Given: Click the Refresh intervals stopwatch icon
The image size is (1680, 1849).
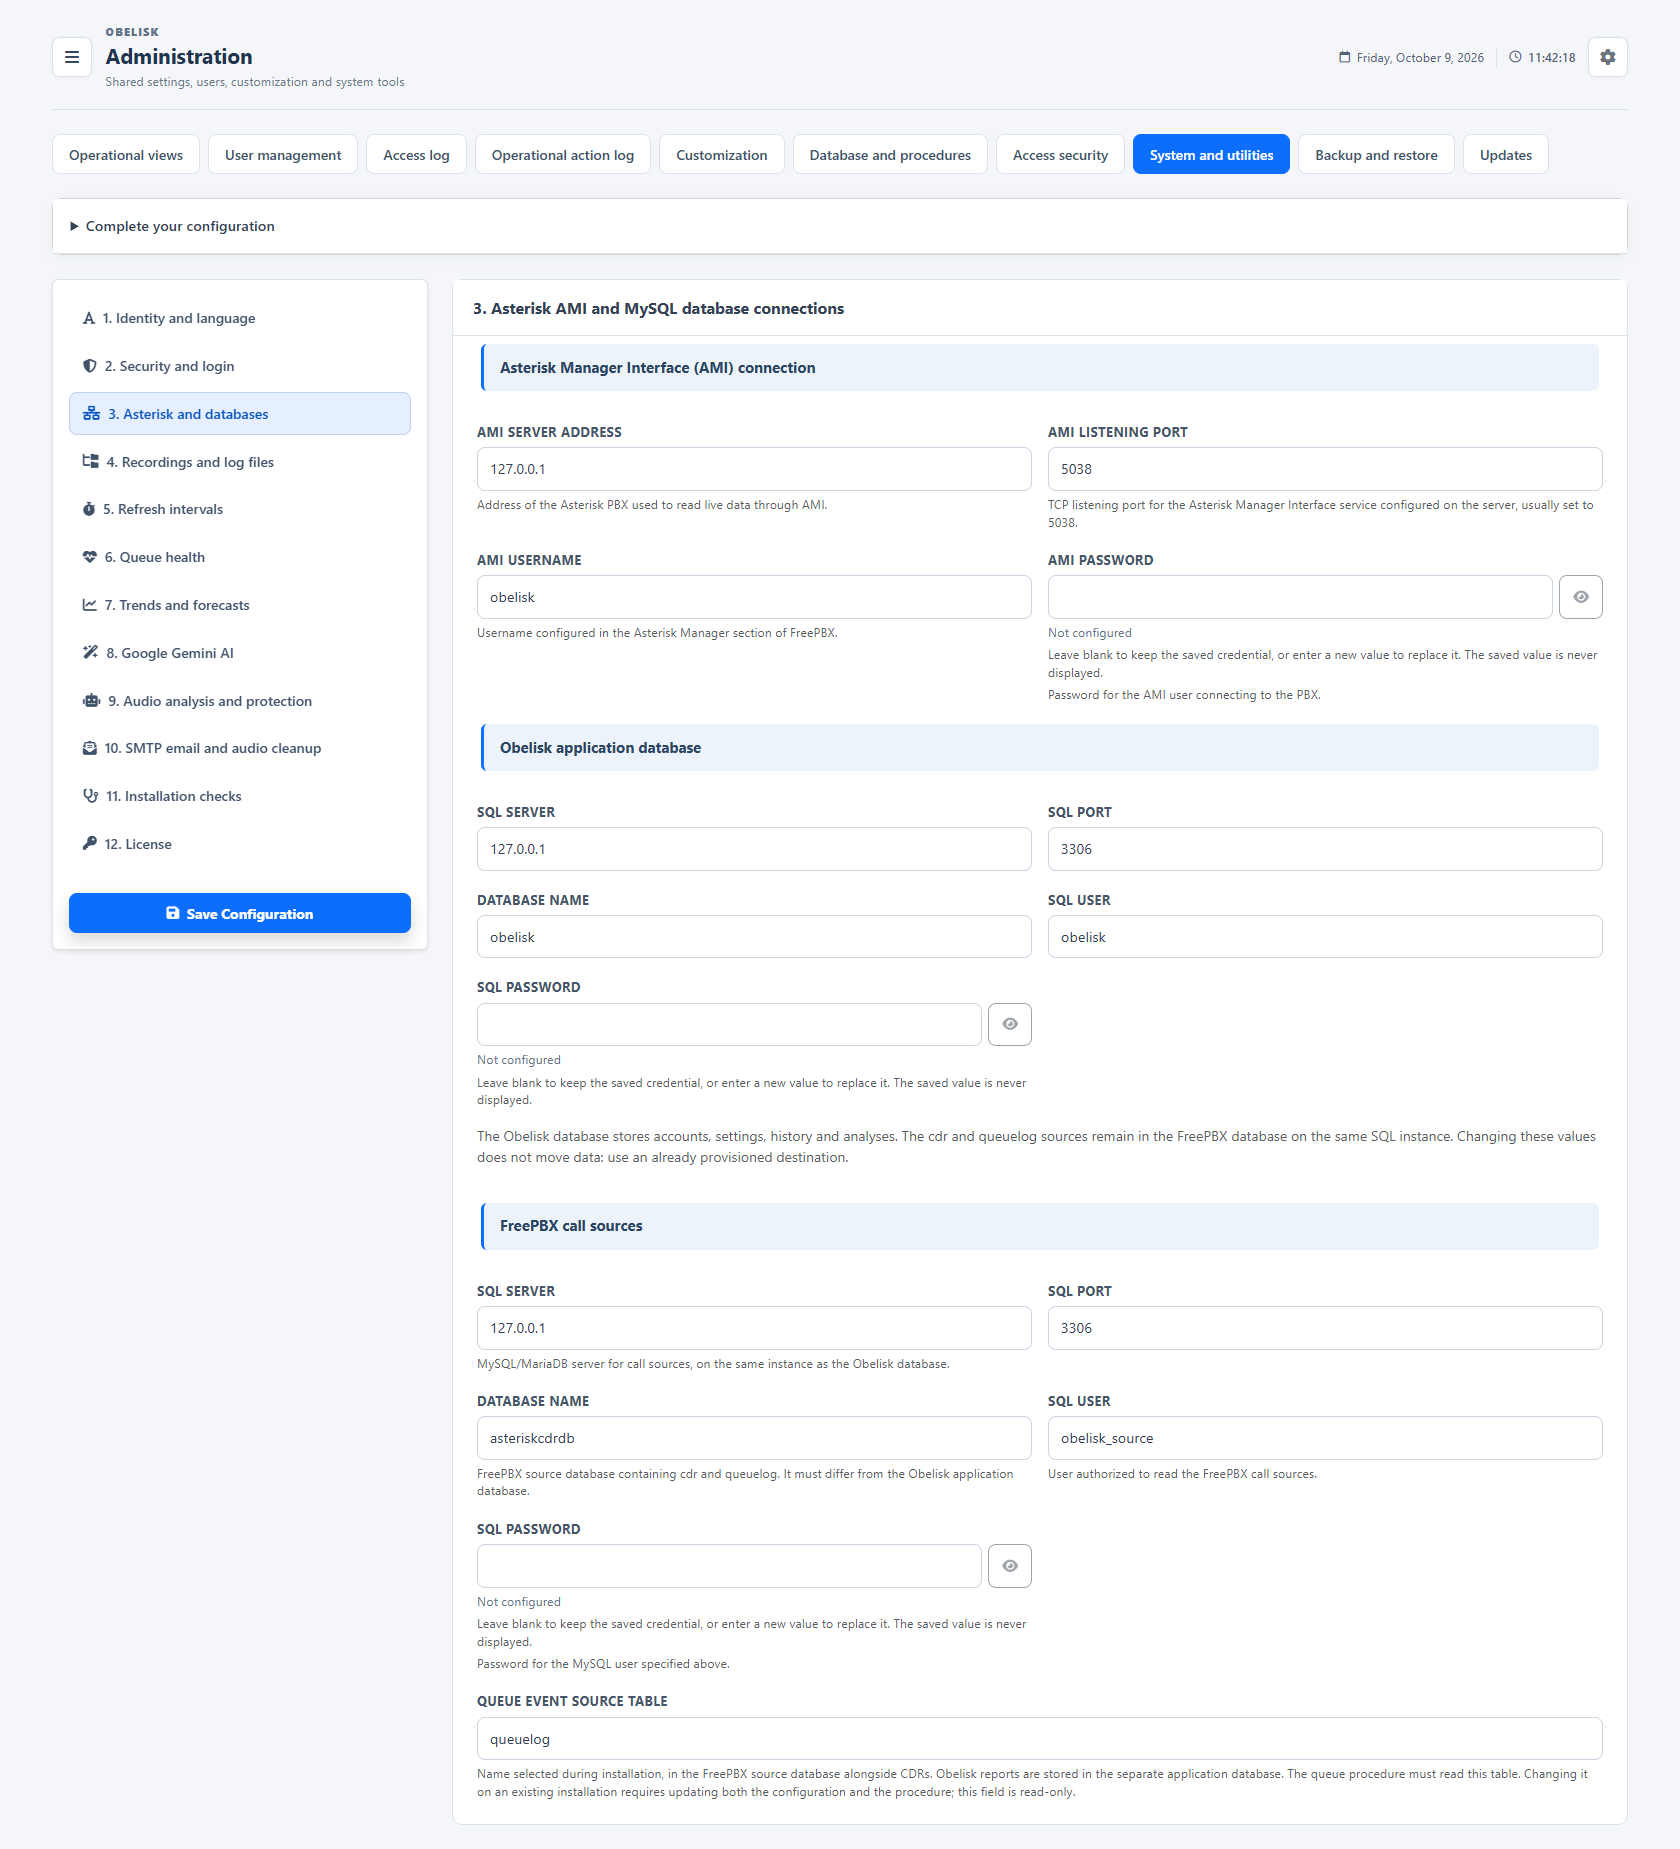Looking at the screenshot, I should tap(89, 509).
